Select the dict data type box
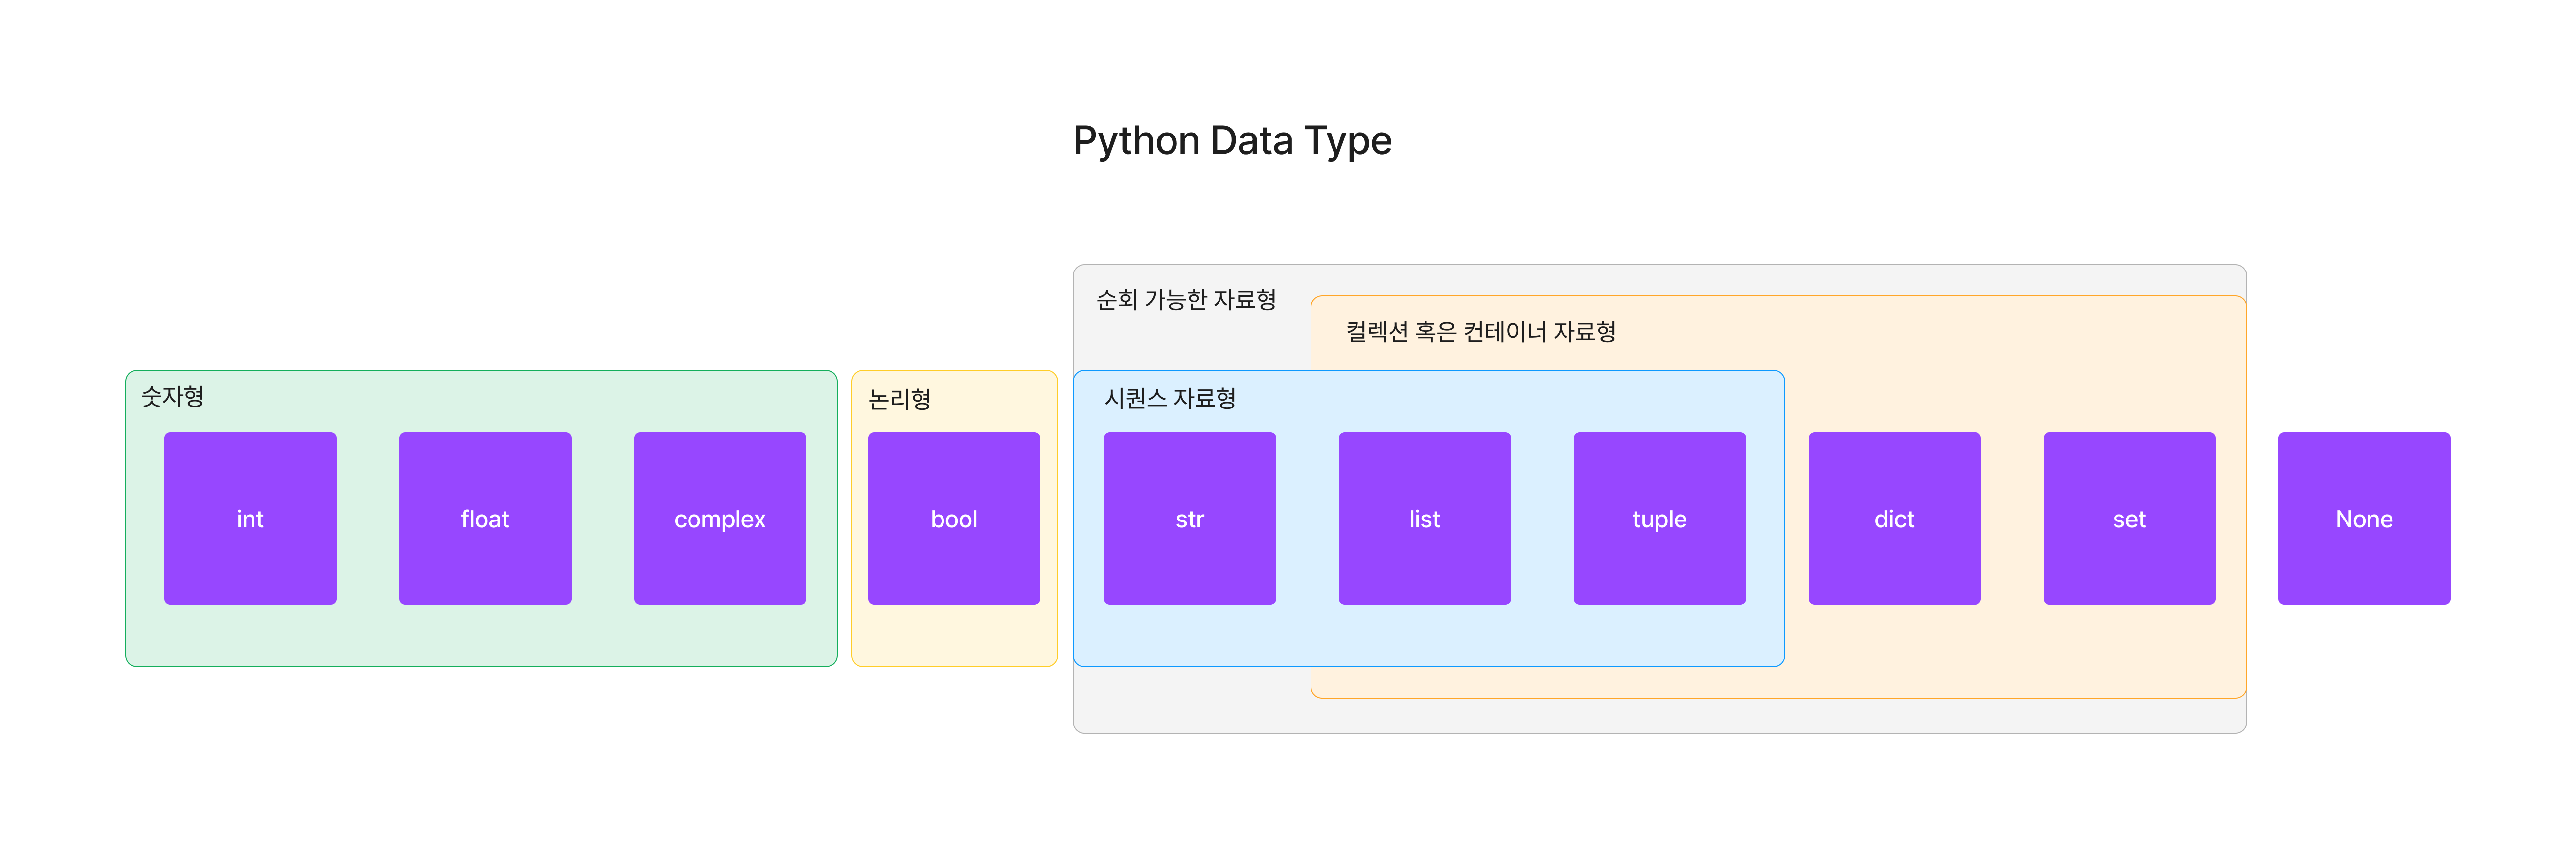The width and height of the screenshot is (2576, 859). 1895,518
